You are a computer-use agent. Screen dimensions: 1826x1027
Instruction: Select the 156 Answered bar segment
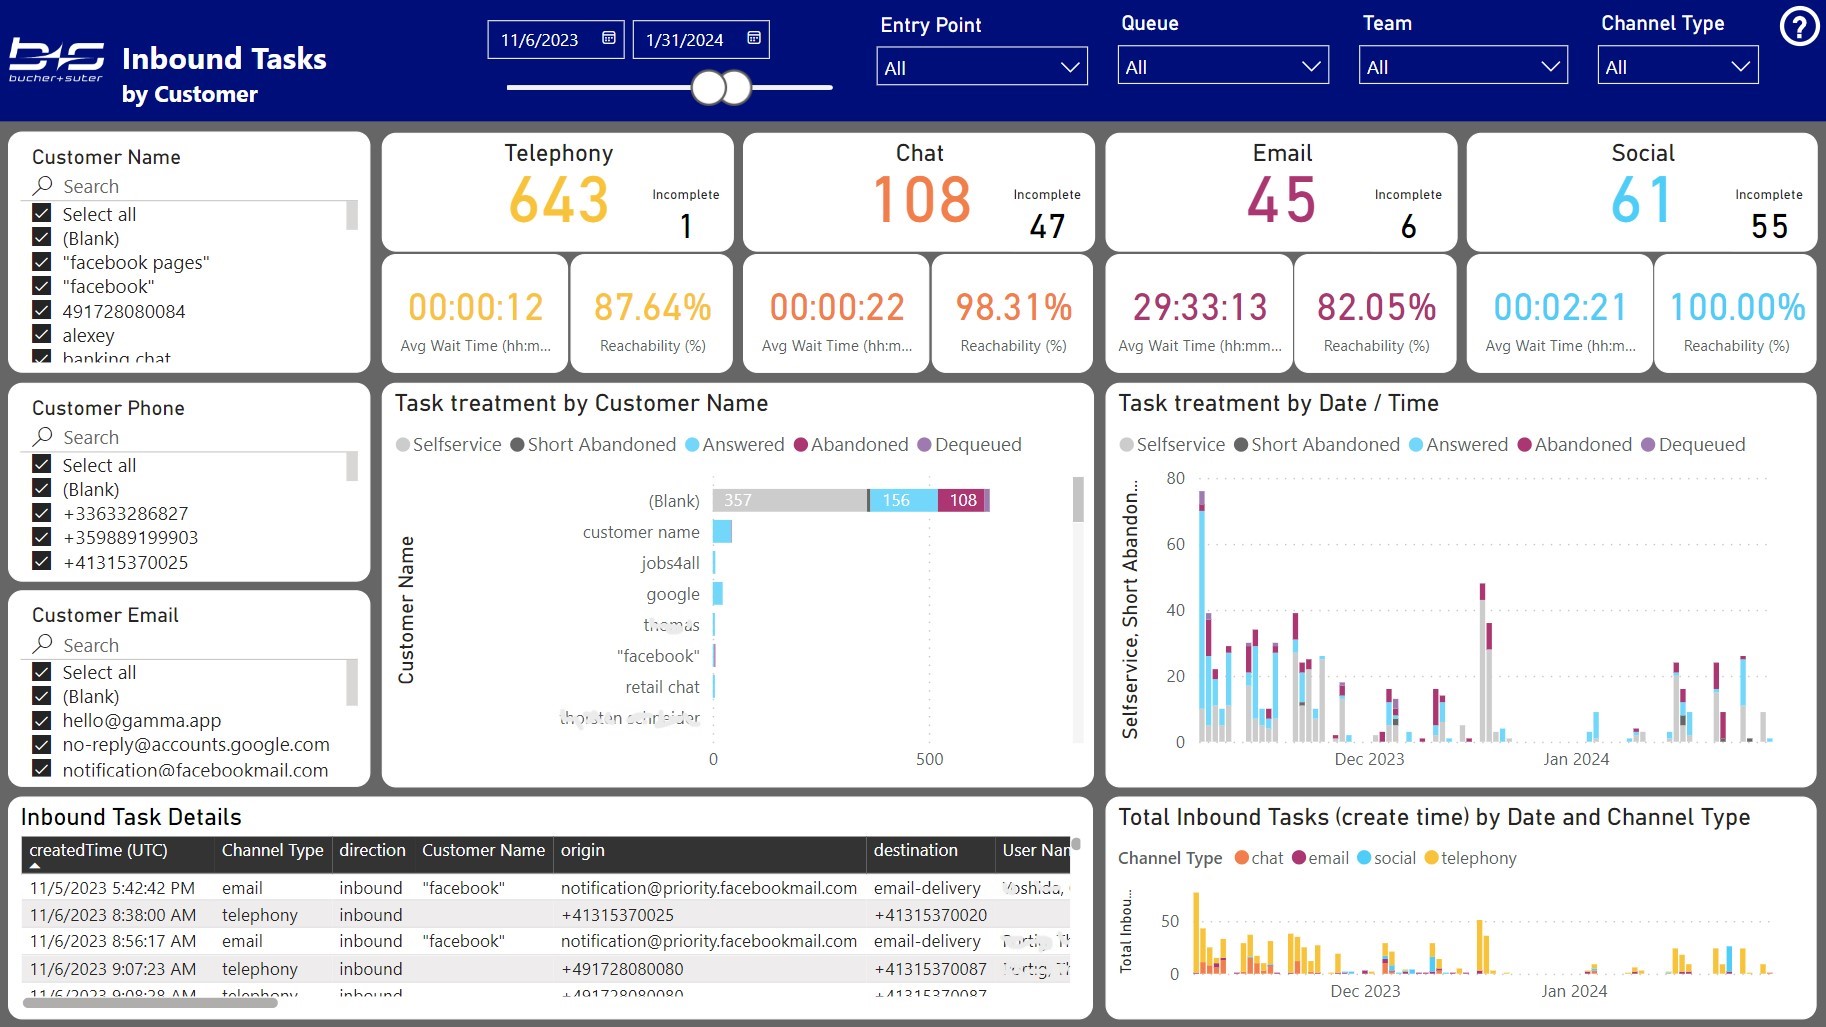904,500
